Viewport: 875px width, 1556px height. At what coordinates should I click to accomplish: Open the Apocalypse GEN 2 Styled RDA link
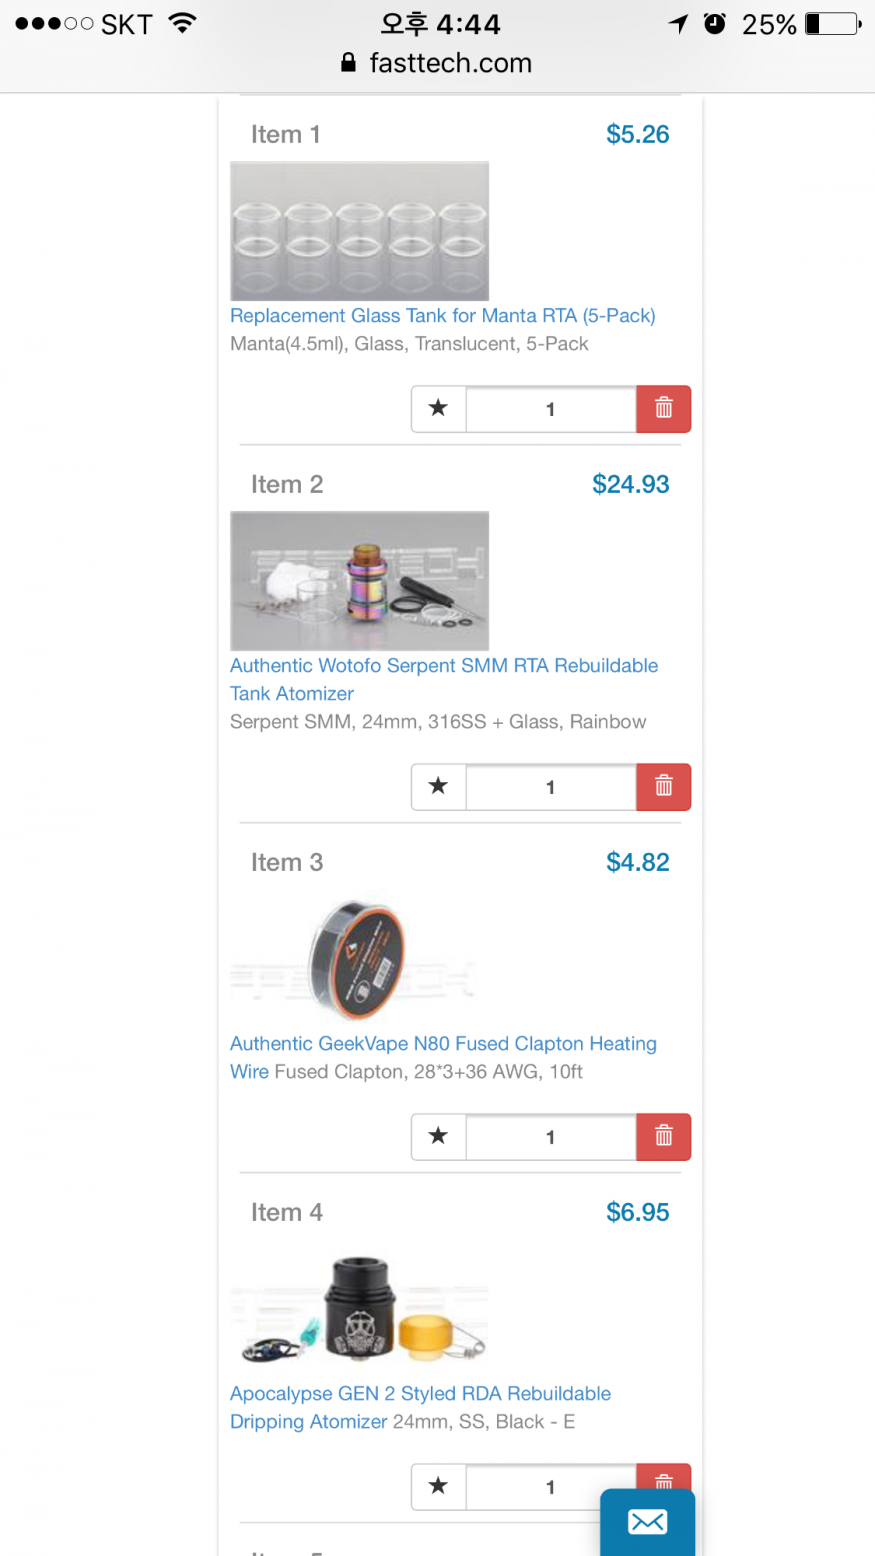420,1407
